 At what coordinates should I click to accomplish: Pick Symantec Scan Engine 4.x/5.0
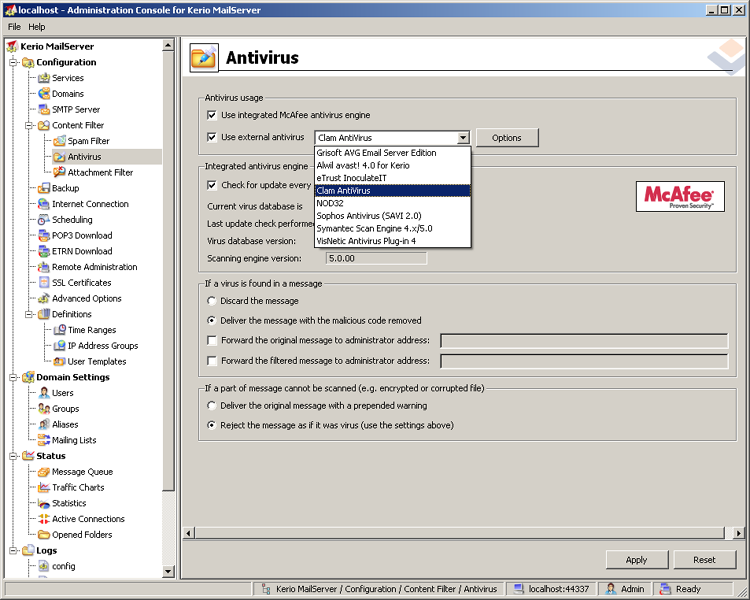393,228
